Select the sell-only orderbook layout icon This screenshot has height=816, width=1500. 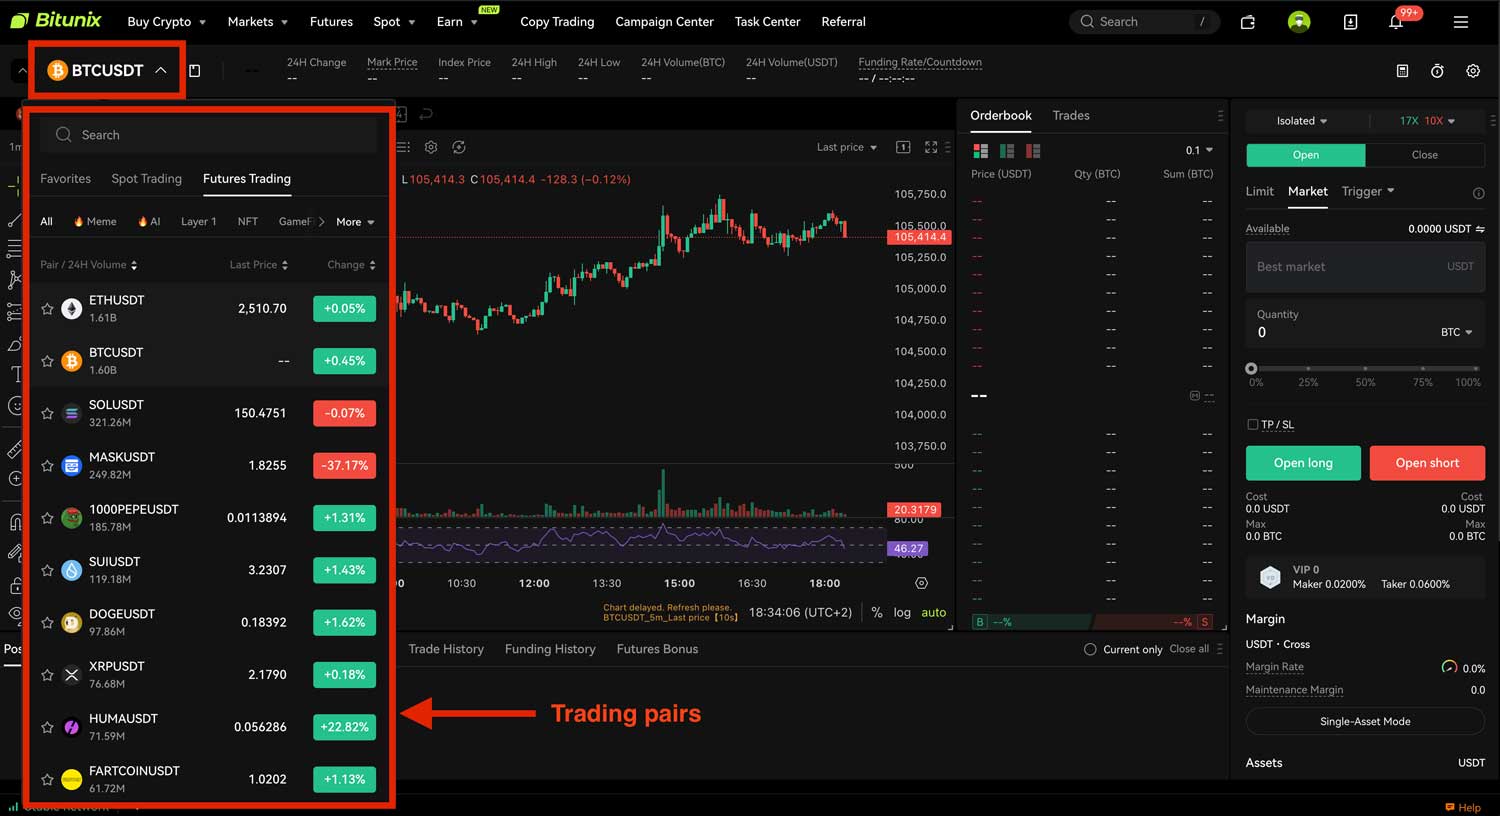(1032, 150)
